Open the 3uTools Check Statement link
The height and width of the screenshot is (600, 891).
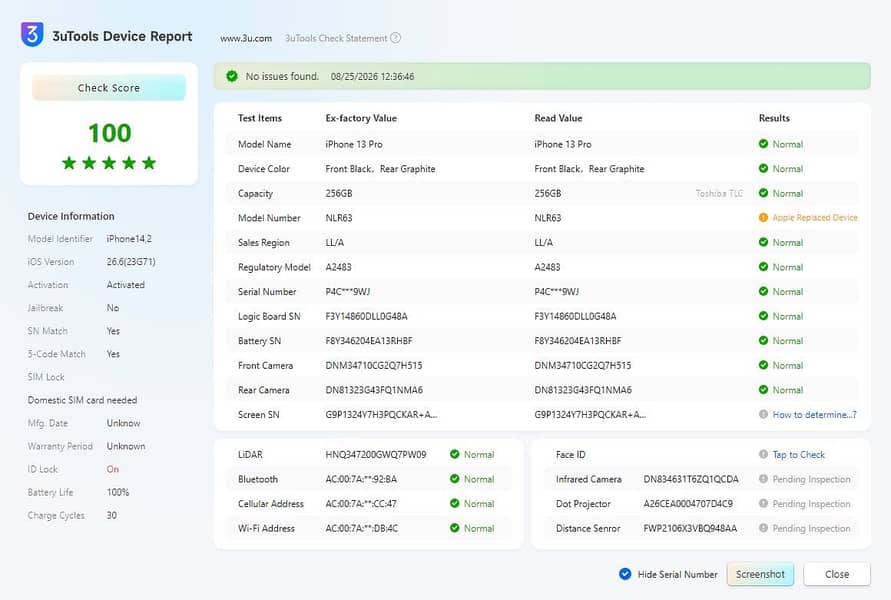(336, 38)
